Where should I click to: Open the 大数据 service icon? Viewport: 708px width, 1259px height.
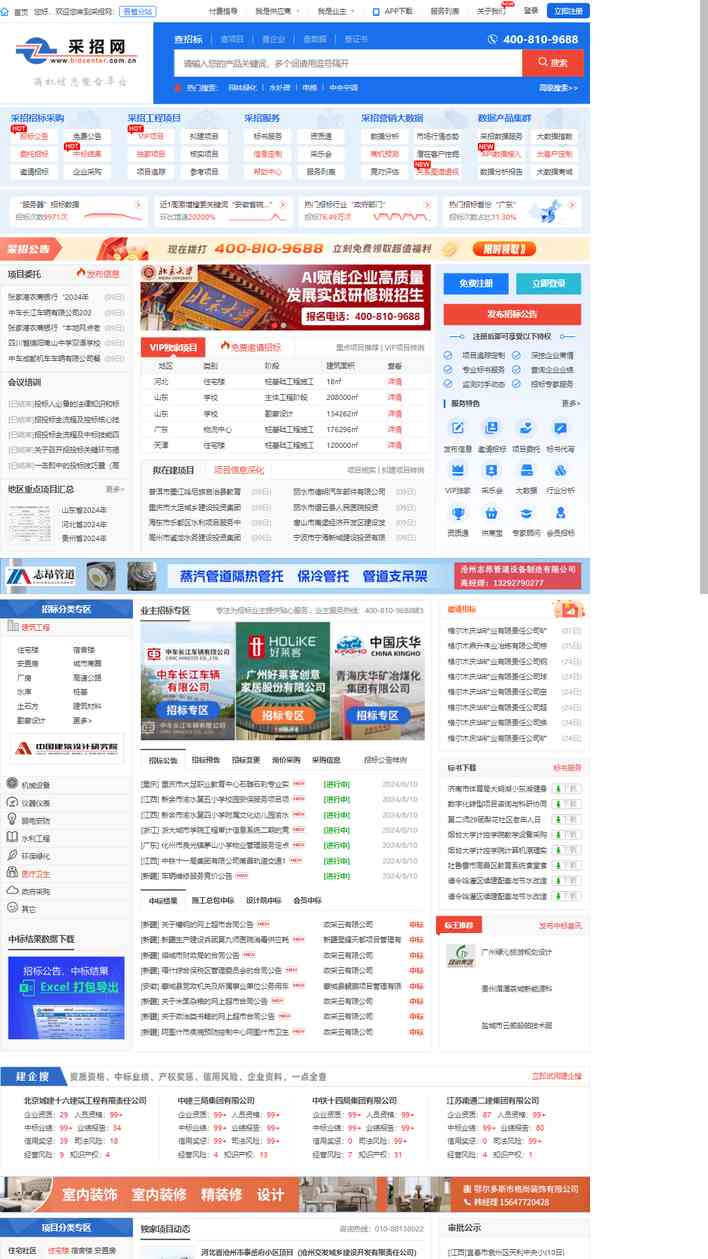526,470
